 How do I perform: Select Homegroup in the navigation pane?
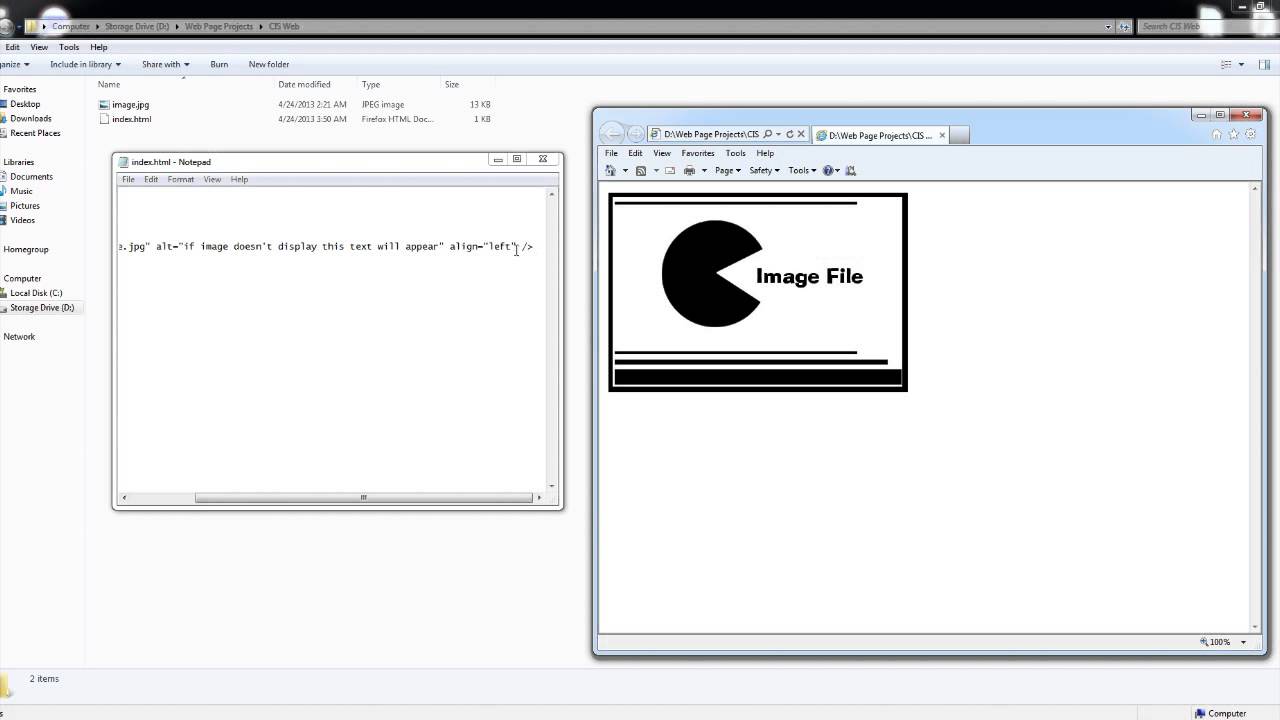coord(25,249)
